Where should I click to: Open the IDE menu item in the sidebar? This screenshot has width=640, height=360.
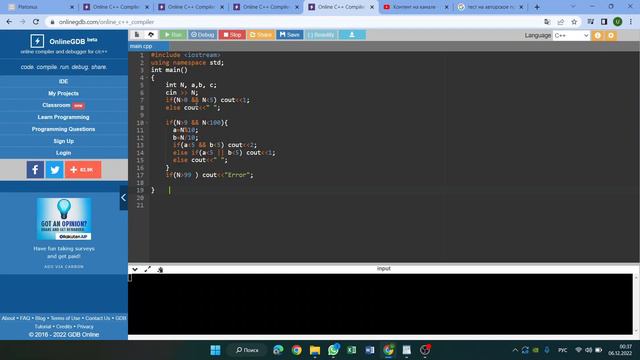click(x=63, y=81)
